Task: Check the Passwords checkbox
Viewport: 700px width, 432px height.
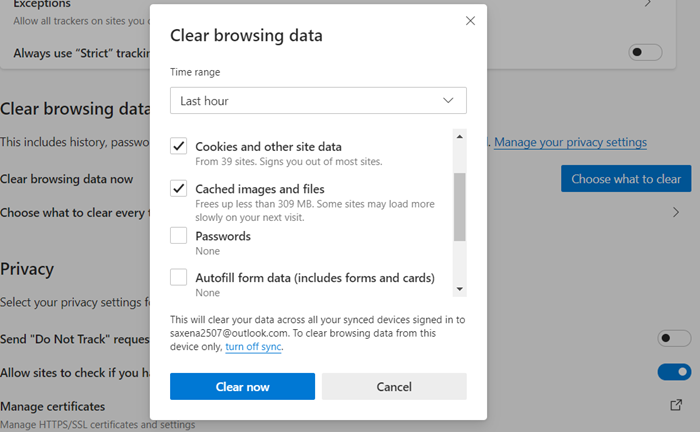Action: point(179,236)
